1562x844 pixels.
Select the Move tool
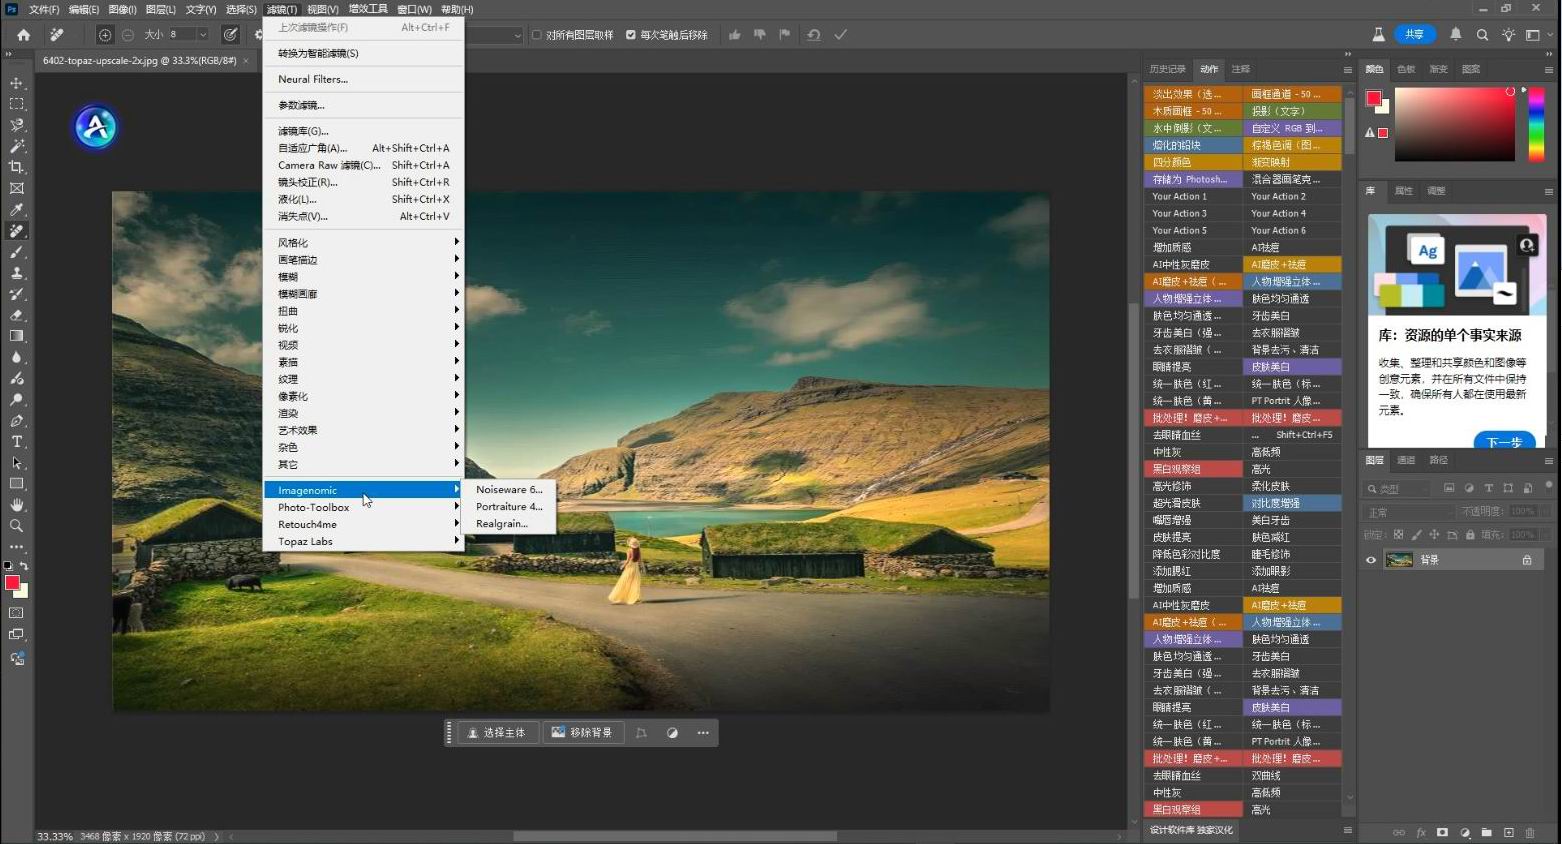coord(17,83)
